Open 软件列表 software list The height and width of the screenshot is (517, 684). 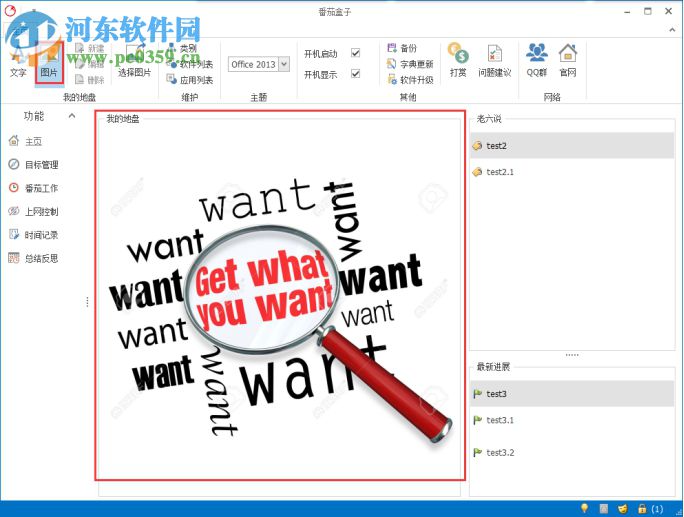point(191,64)
